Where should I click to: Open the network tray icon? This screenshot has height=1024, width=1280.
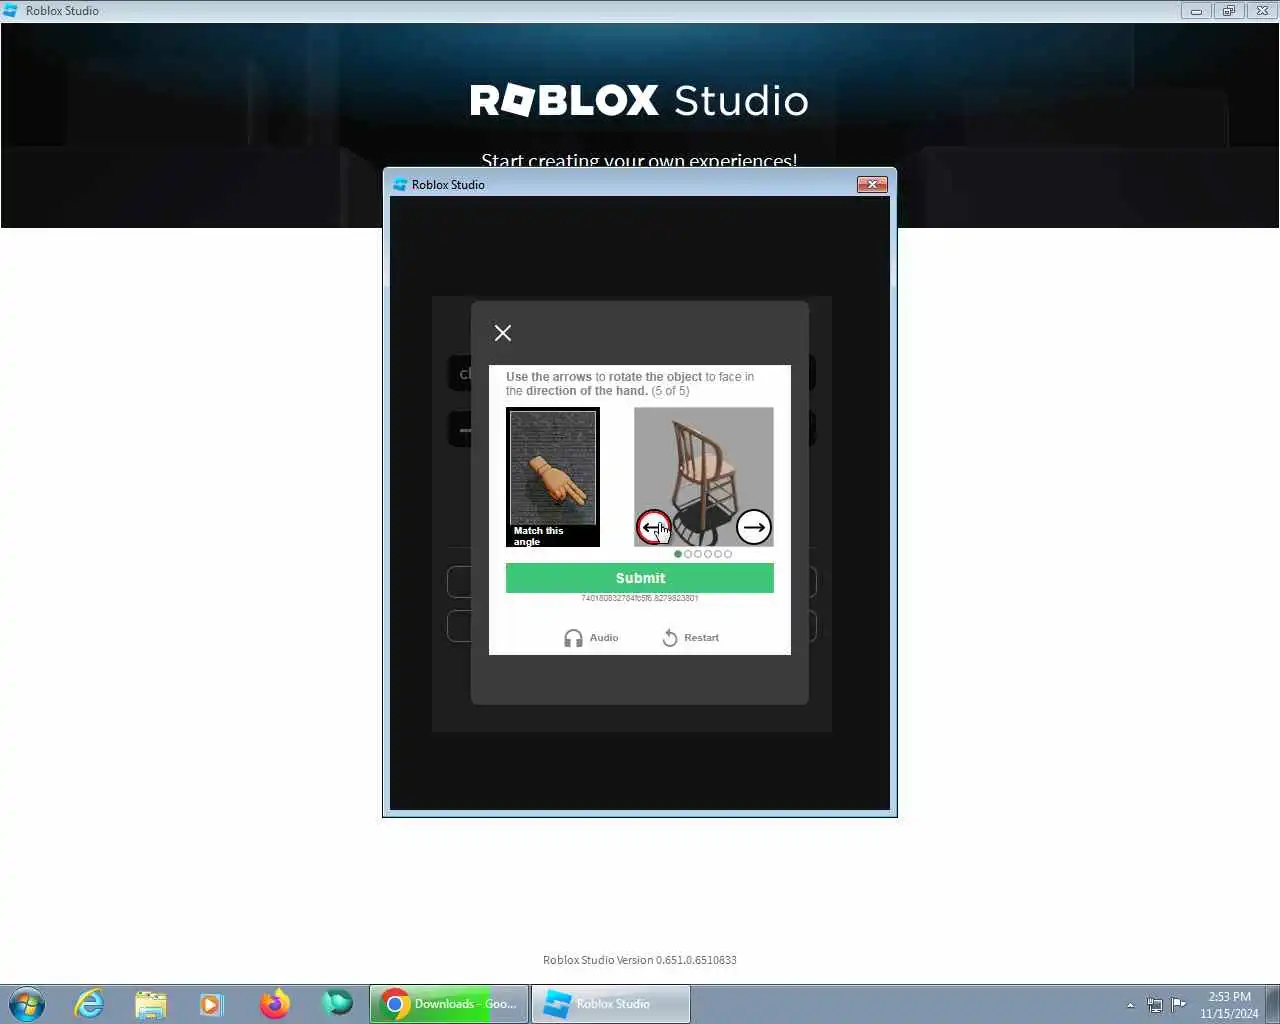(1155, 1005)
